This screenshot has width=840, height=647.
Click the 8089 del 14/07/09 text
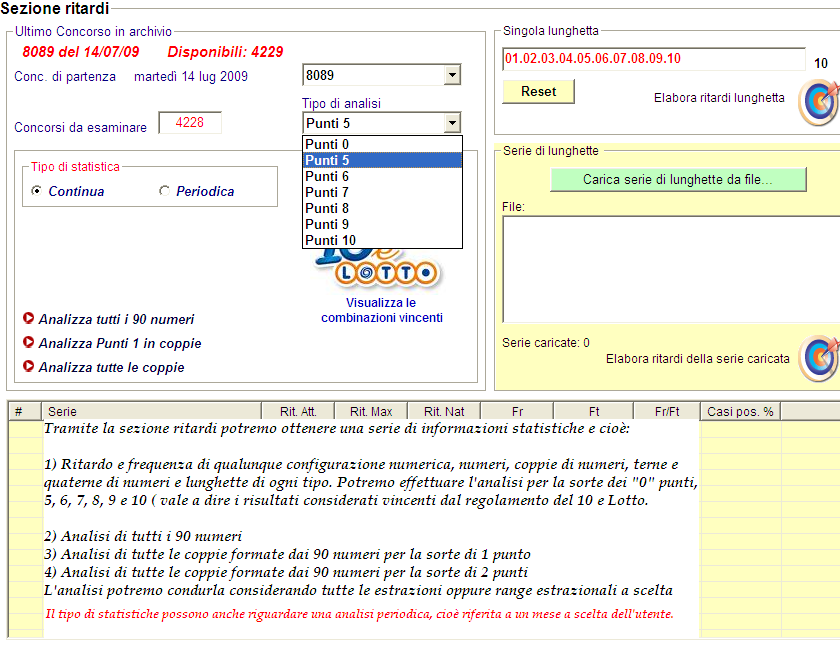pos(80,51)
